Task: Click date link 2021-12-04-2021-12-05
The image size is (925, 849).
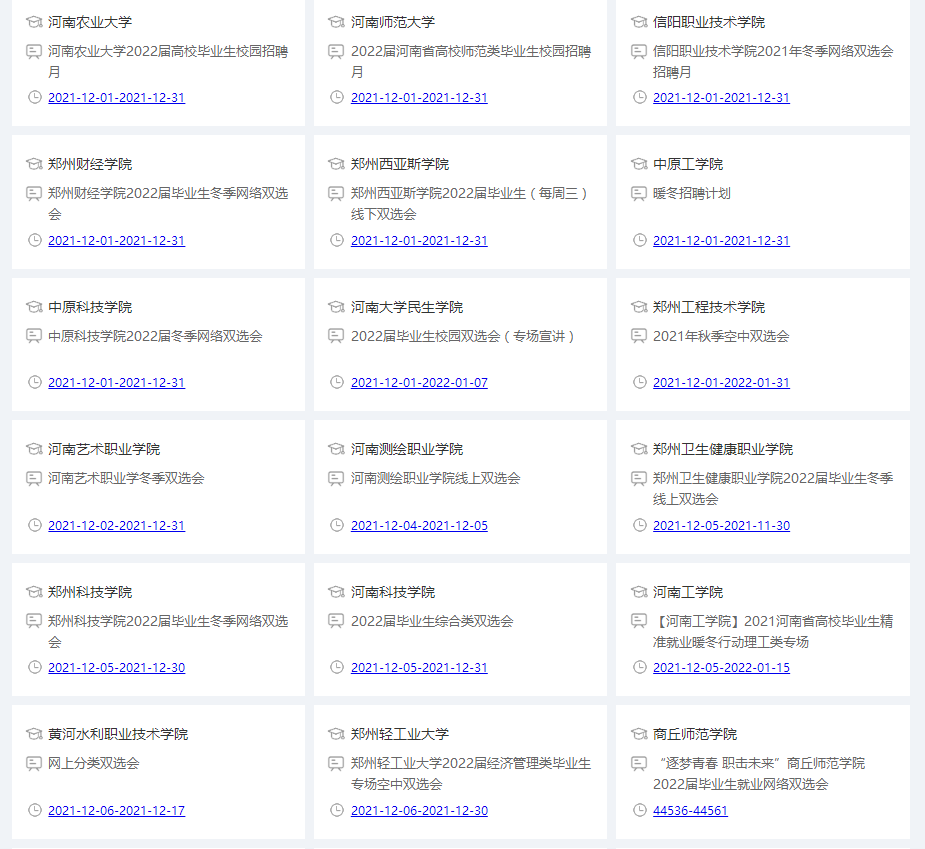Action: pyautogui.click(x=419, y=526)
